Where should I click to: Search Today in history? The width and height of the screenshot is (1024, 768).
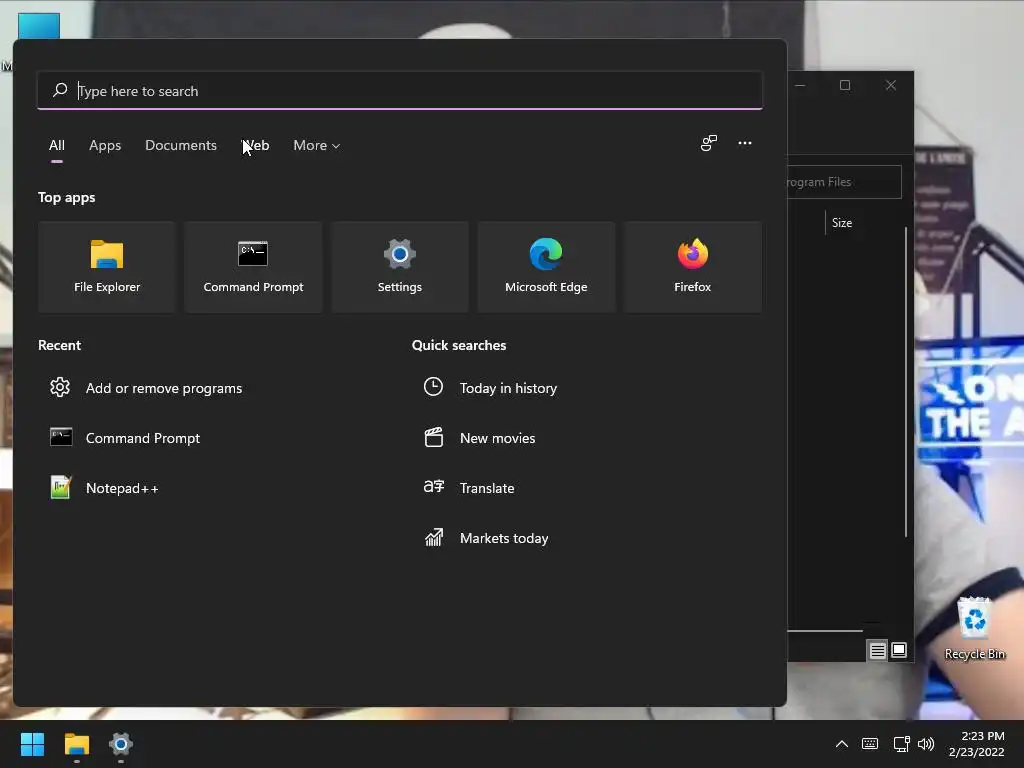point(508,388)
